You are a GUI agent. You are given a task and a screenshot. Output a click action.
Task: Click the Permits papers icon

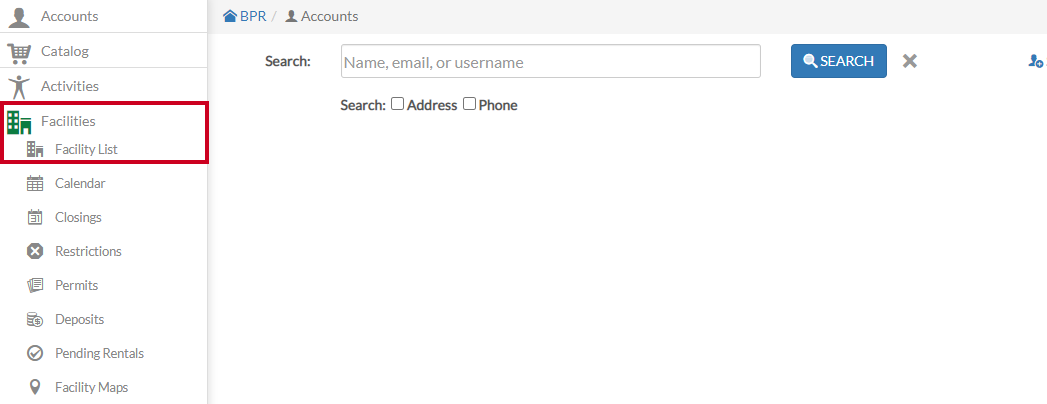35,286
